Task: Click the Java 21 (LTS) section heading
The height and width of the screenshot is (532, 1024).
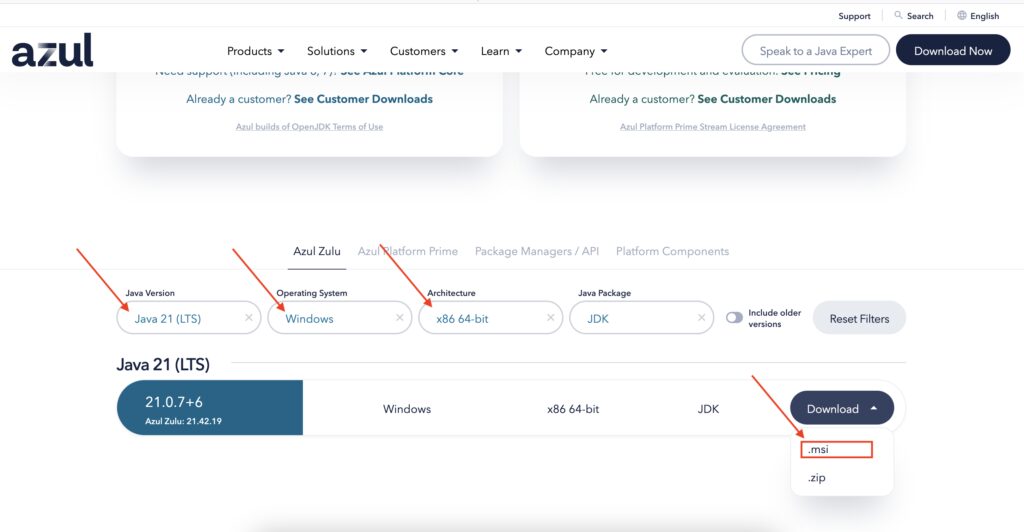Action: click(163, 364)
